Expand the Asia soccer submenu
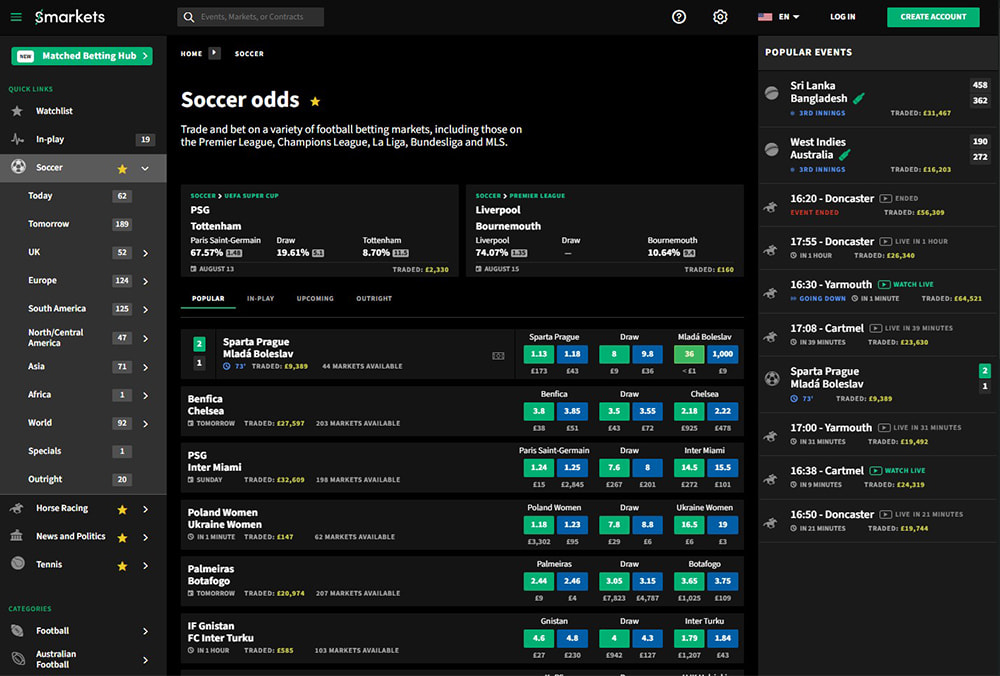Viewport: 1000px width, 676px height. (145, 367)
